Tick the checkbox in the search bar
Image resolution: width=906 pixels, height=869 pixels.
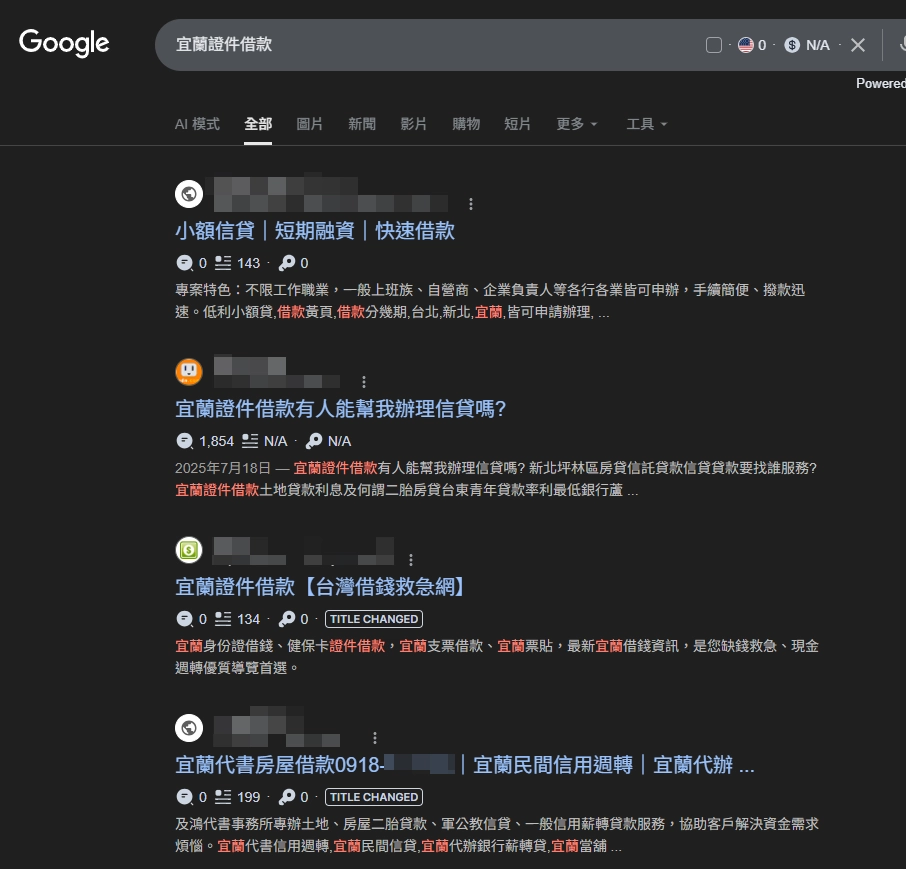[x=714, y=45]
